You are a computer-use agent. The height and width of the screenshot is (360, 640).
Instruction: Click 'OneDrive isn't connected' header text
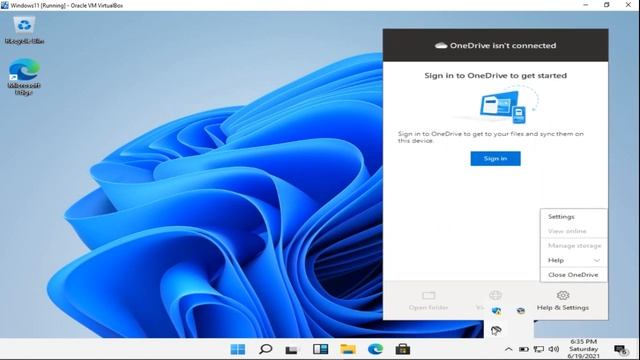pos(503,46)
